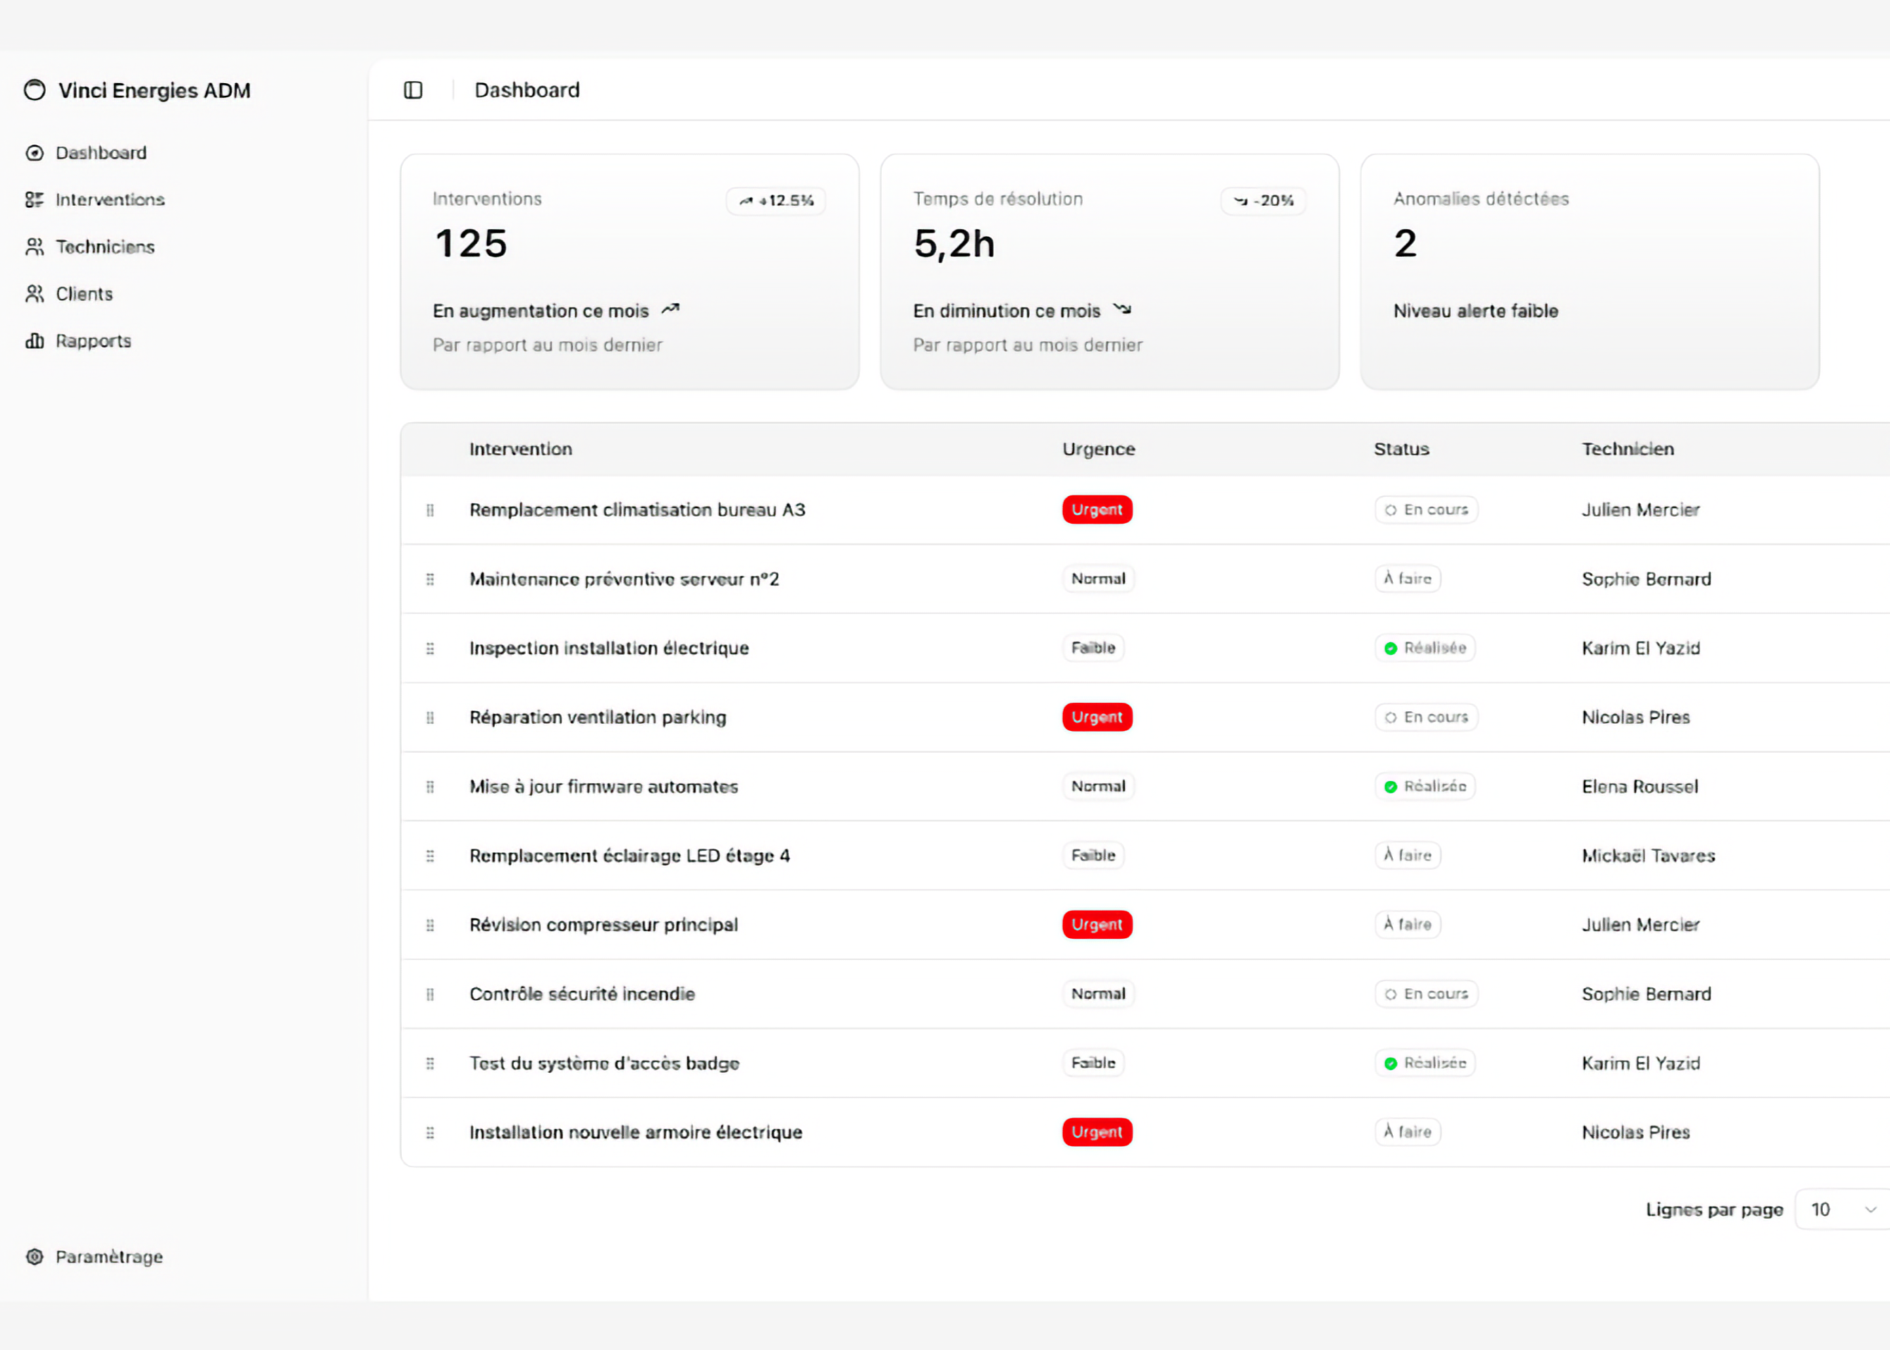Image resolution: width=1890 pixels, height=1350 pixels.
Task: Click the Intervention column header
Action: pyautogui.click(x=521, y=449)
